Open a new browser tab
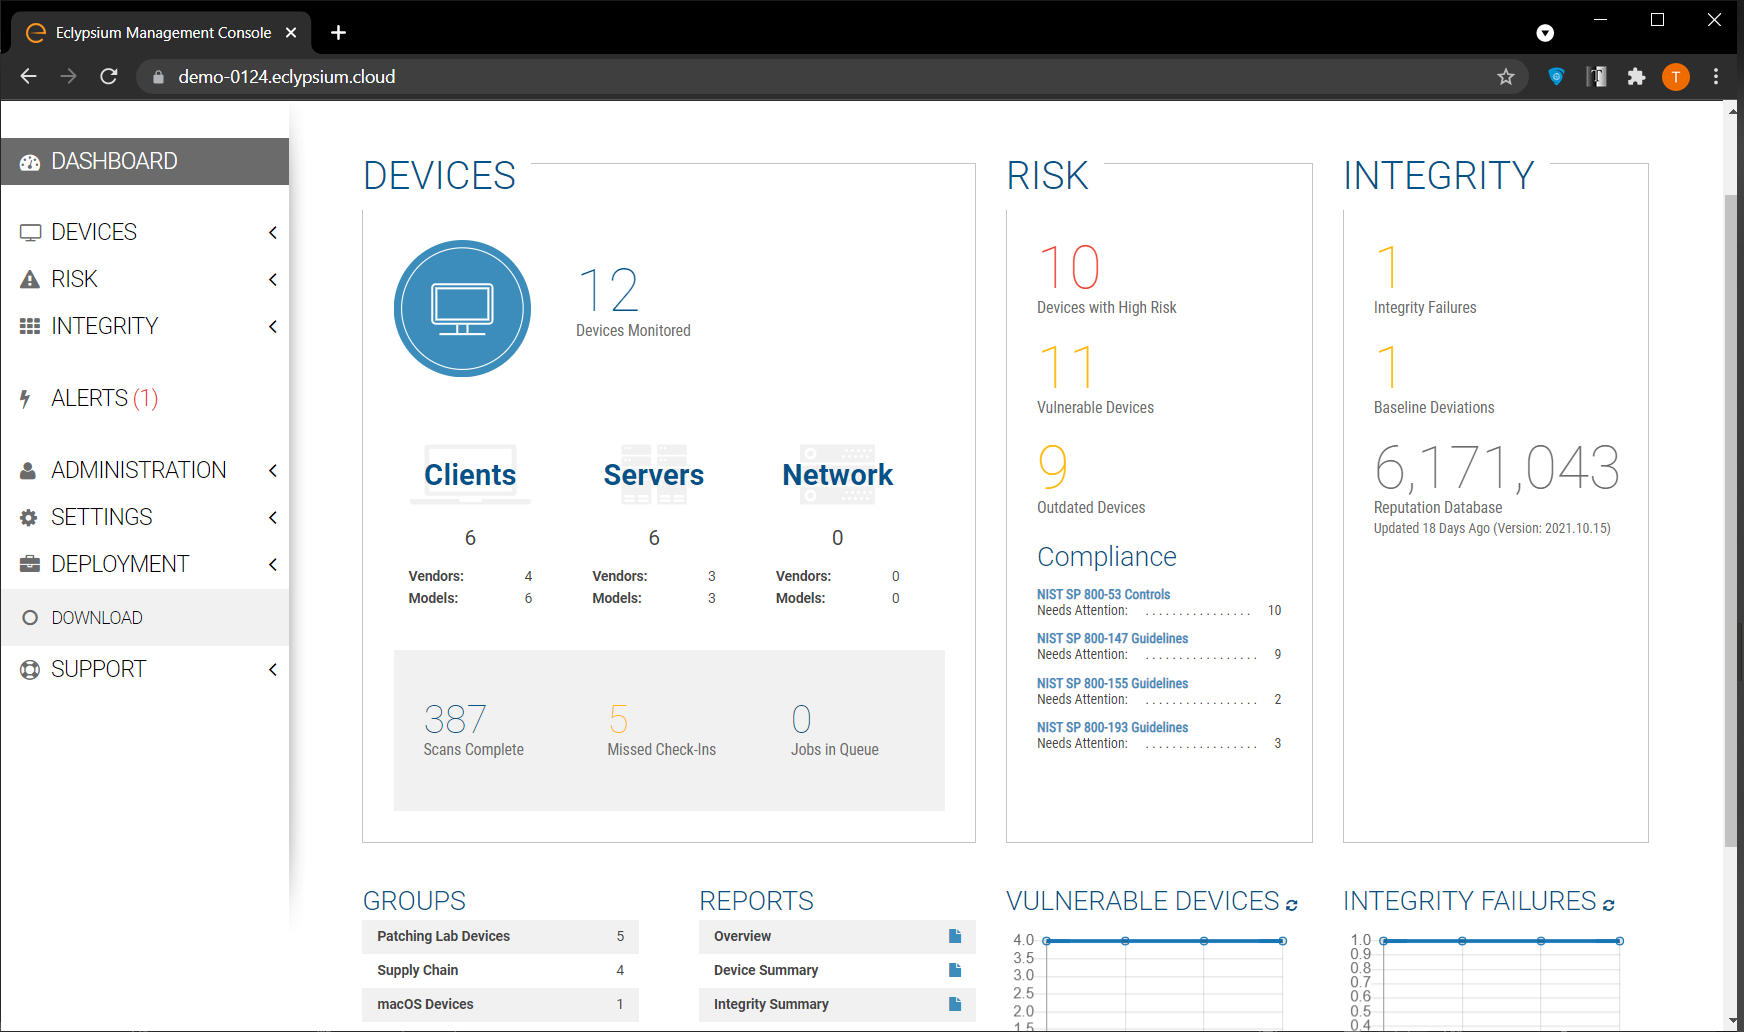 338,33
